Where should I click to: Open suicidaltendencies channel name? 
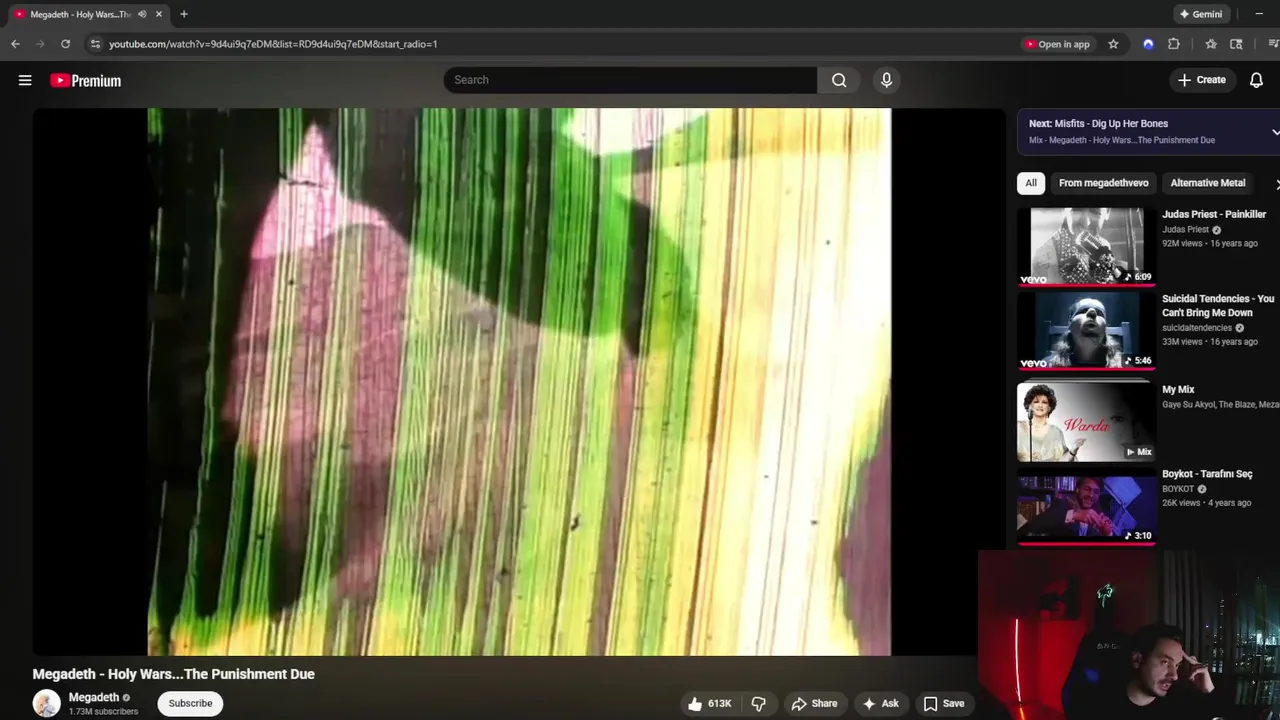pos(1197,328)
